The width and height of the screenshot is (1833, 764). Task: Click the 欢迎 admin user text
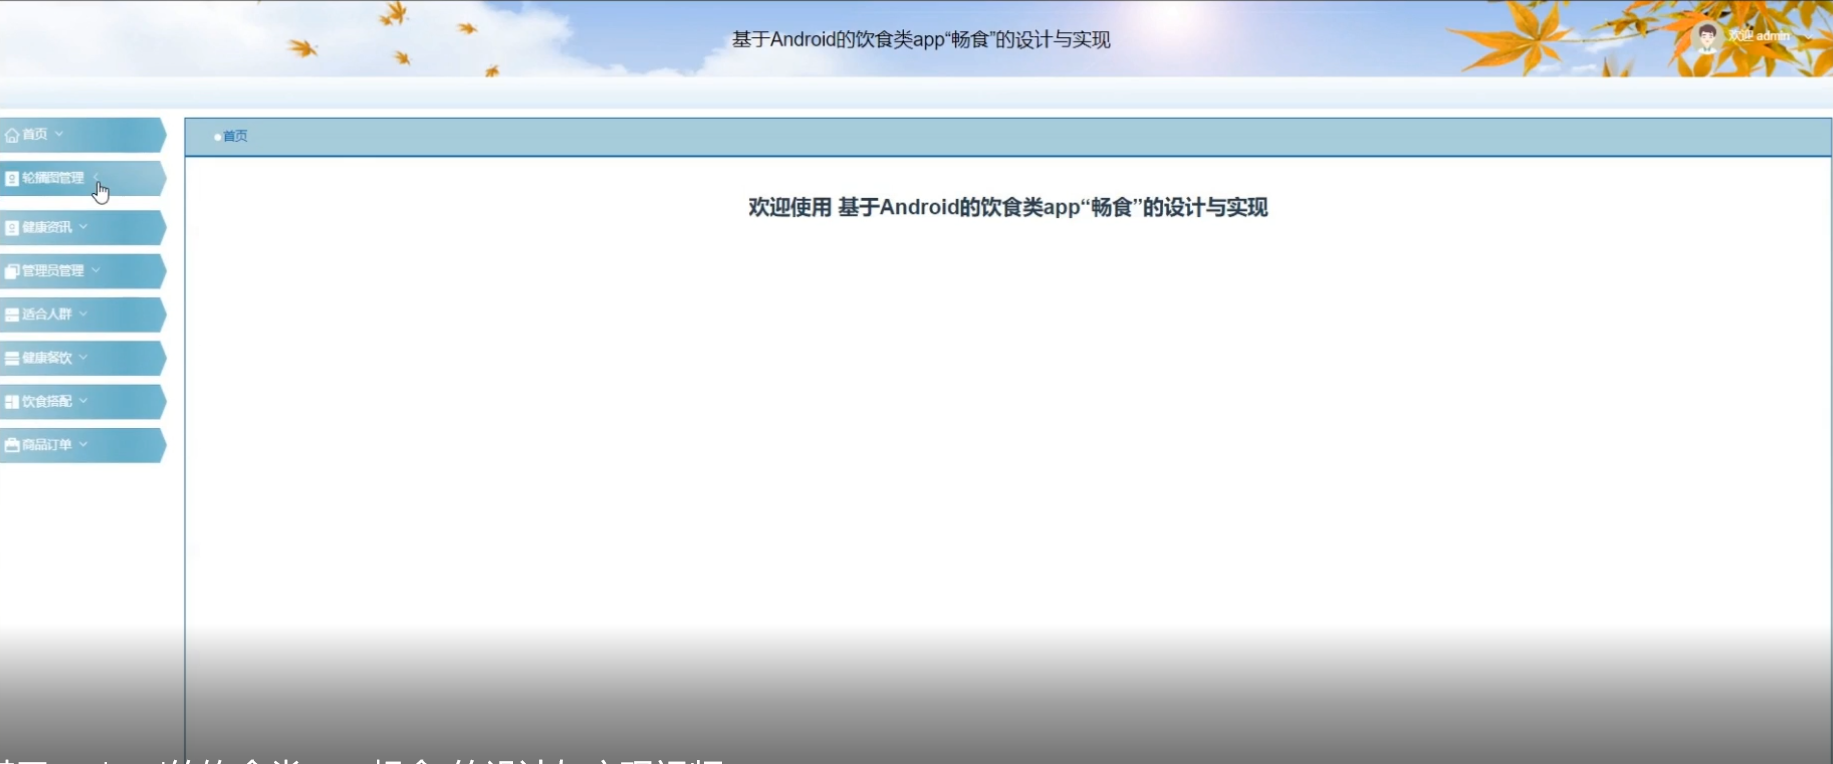[1759, 36]
